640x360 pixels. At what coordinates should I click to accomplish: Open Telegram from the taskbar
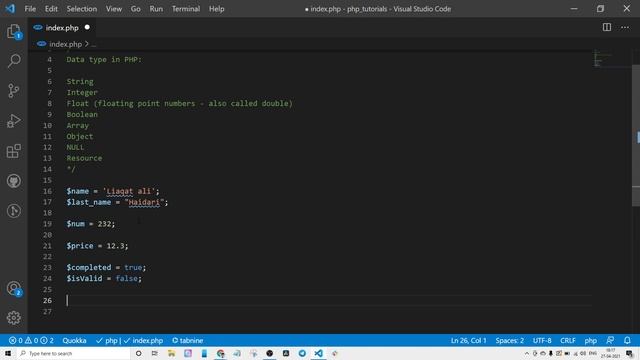coord(302,353)
